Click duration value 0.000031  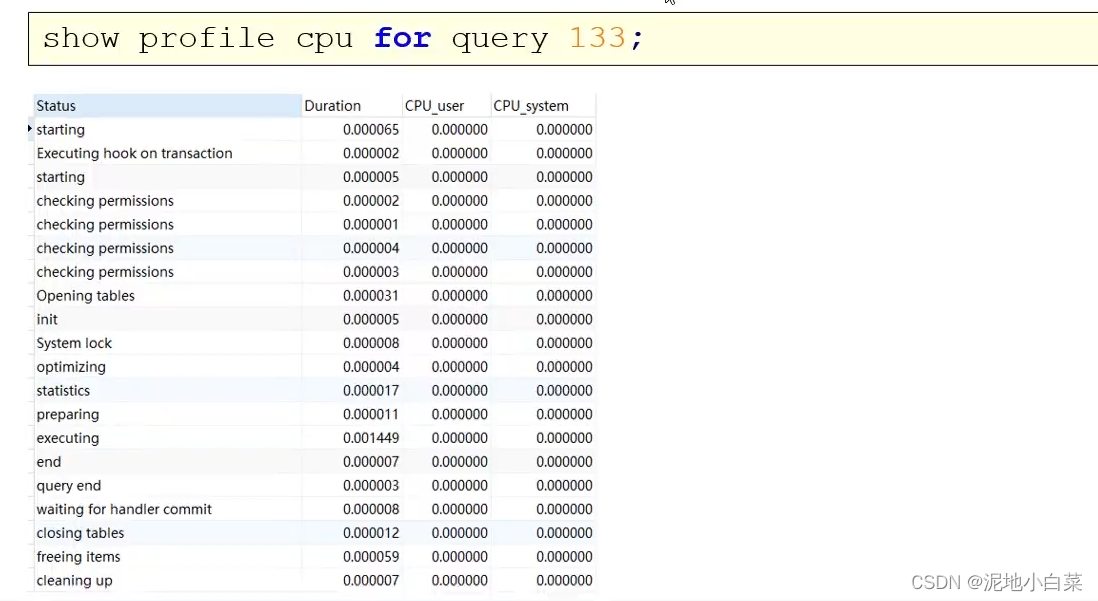[370, 296]
